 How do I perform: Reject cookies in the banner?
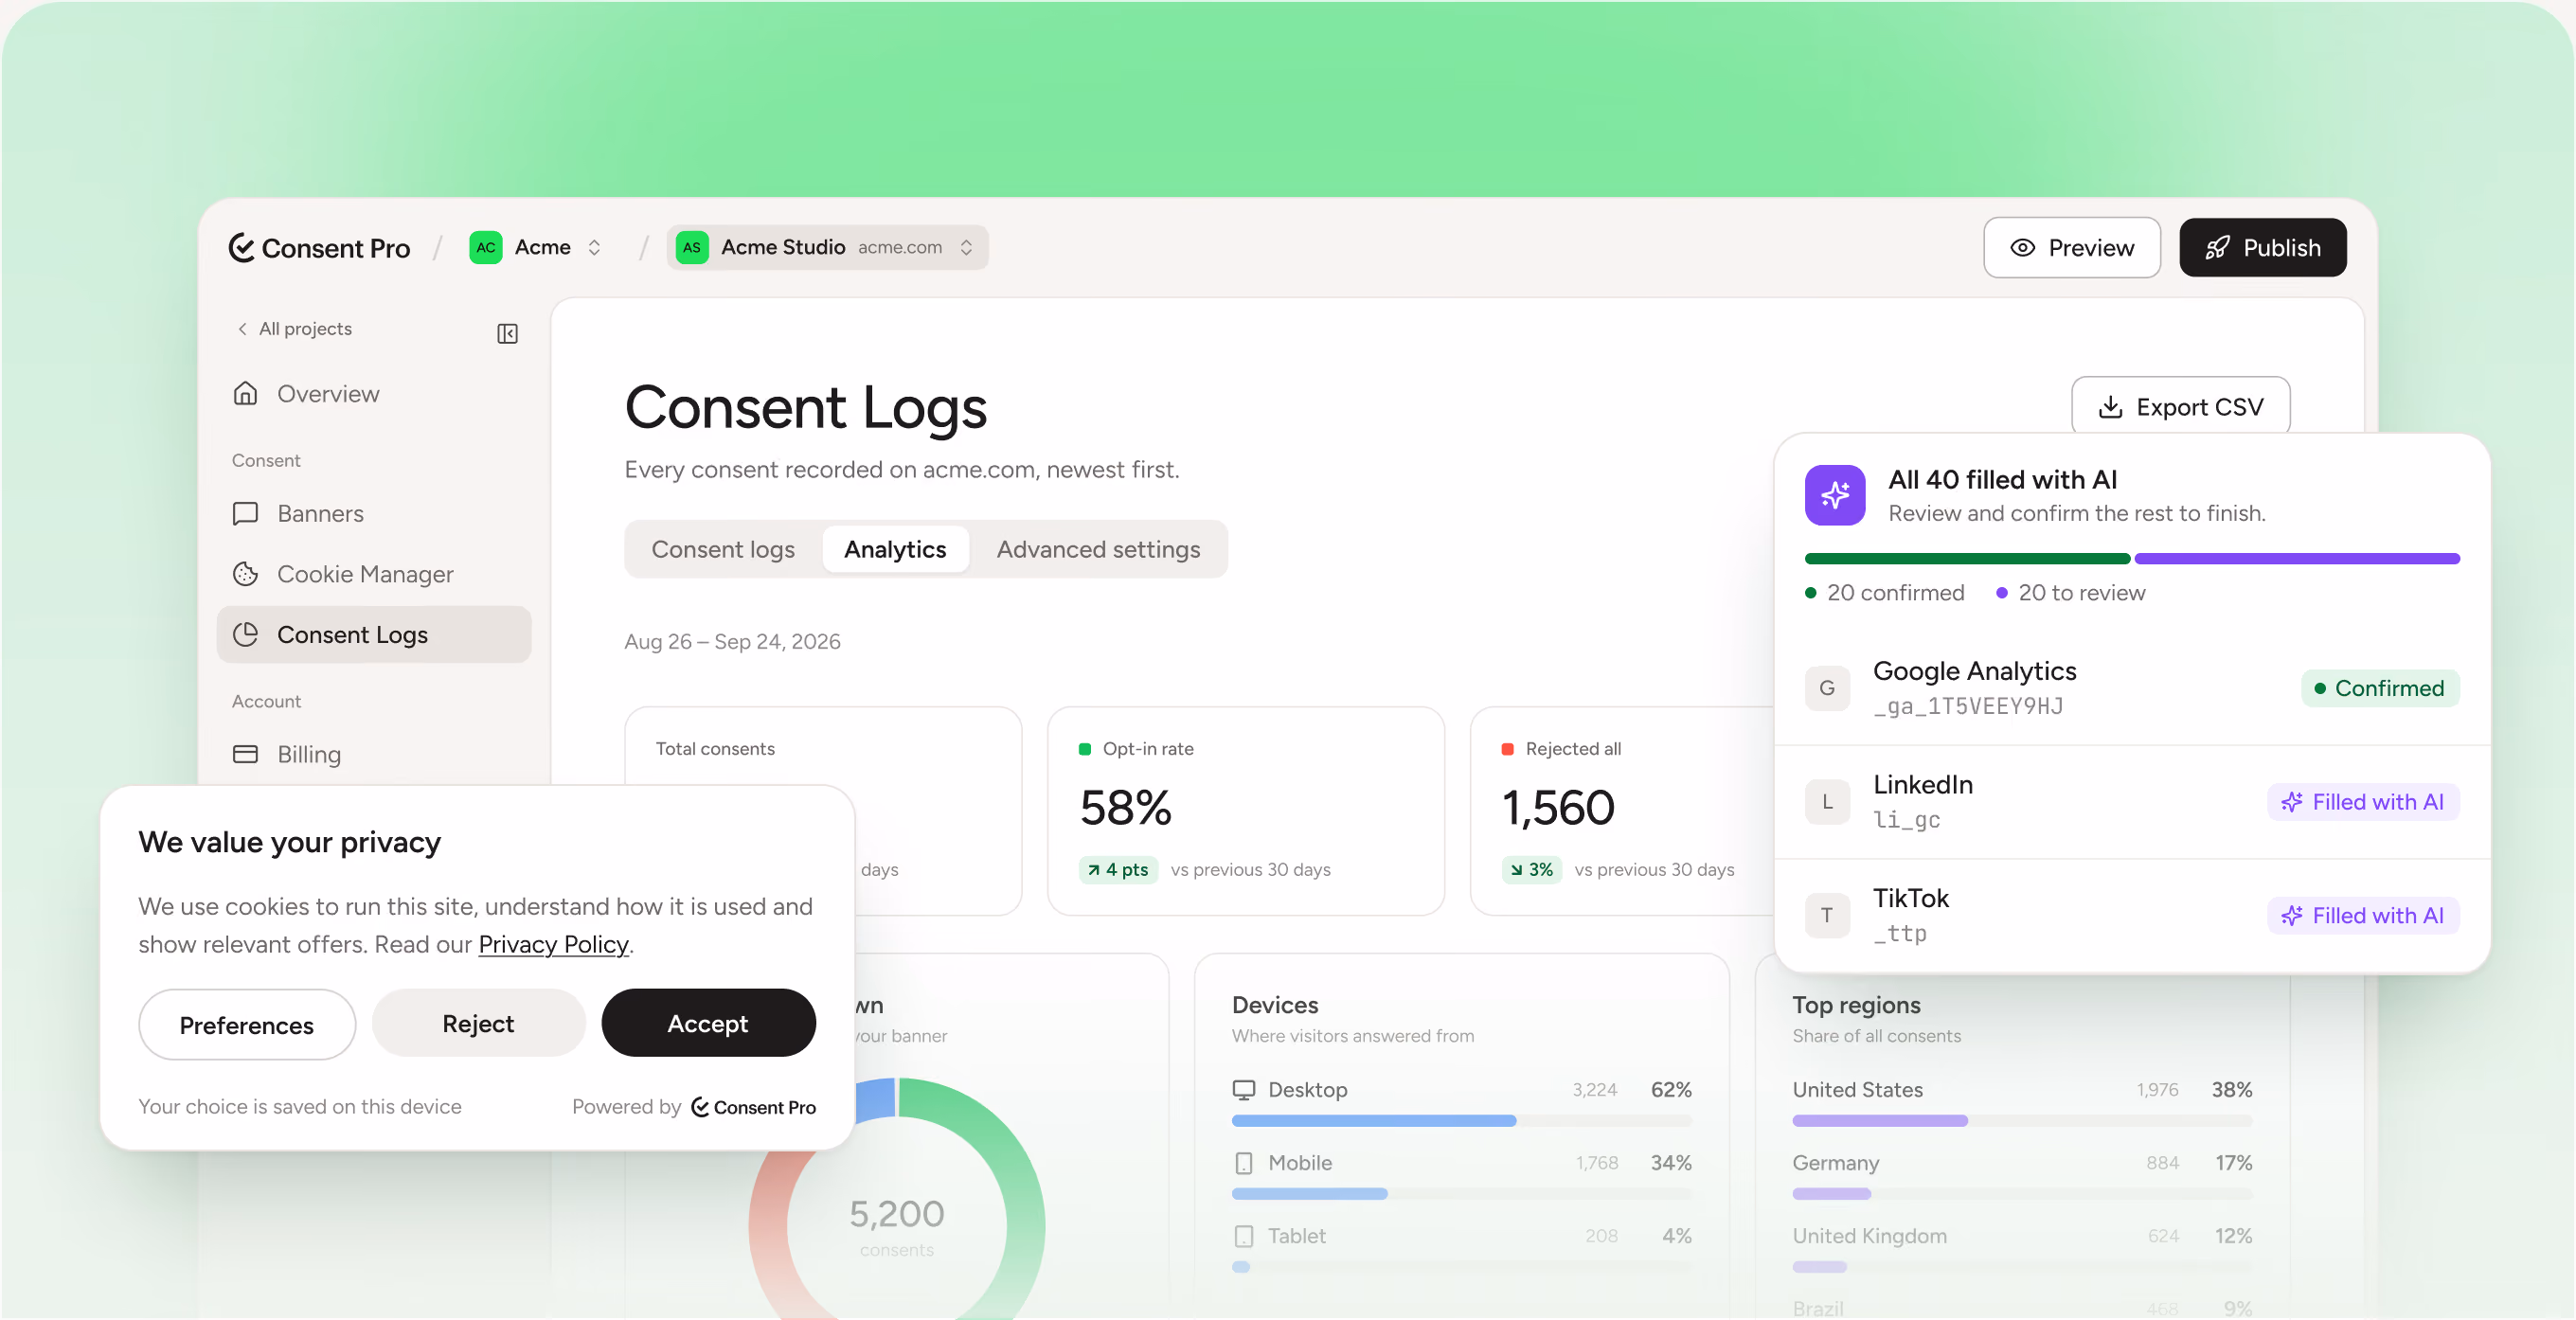[x=478, y=1023]
